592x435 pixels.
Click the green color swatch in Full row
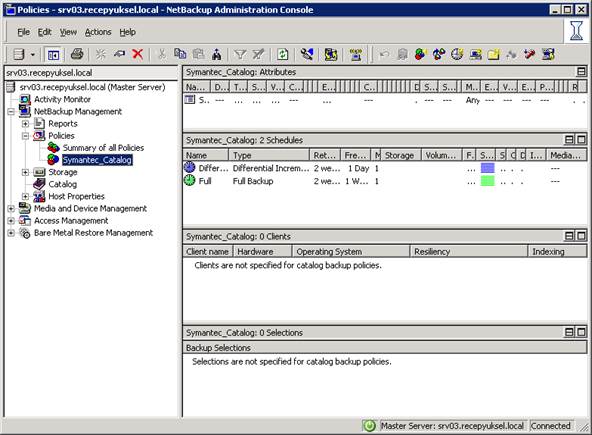click(487, 181)
